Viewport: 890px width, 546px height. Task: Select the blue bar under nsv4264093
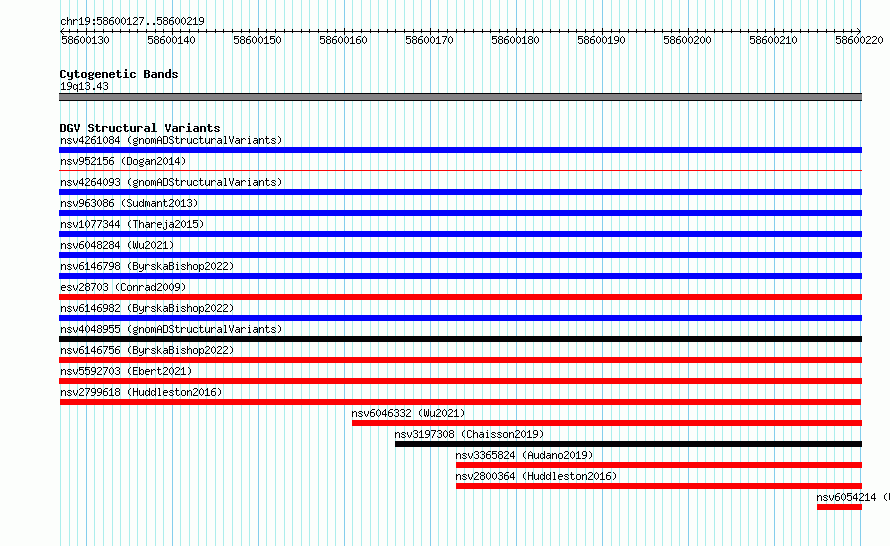pyautogui.click(x=460, y=192)
